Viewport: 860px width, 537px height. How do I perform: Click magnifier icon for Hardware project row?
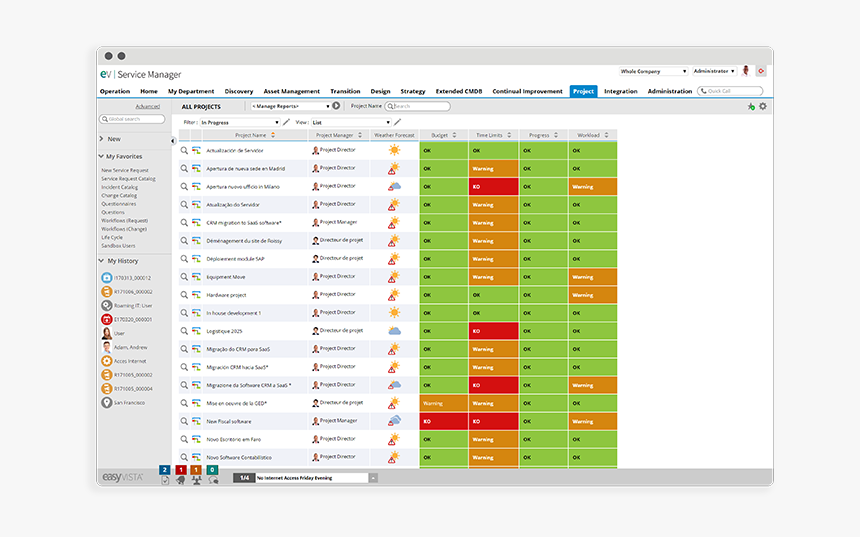[x=184, y=295]
